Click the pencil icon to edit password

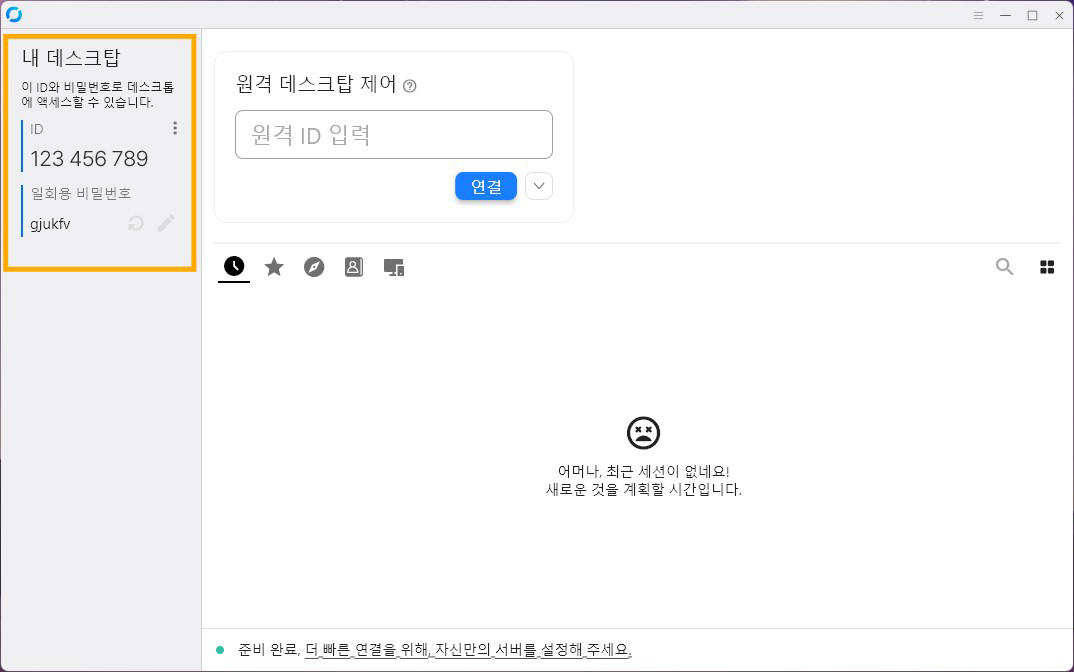tap(166, 224)
